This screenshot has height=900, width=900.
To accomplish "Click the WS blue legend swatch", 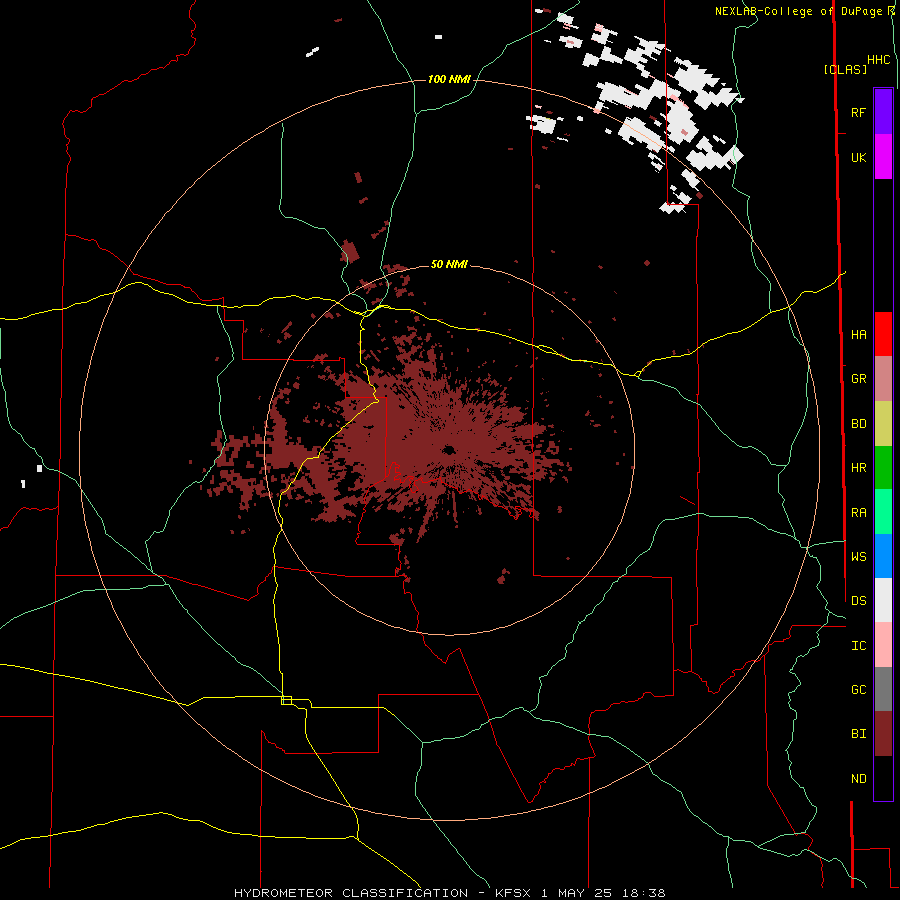I will pos(883,556).
